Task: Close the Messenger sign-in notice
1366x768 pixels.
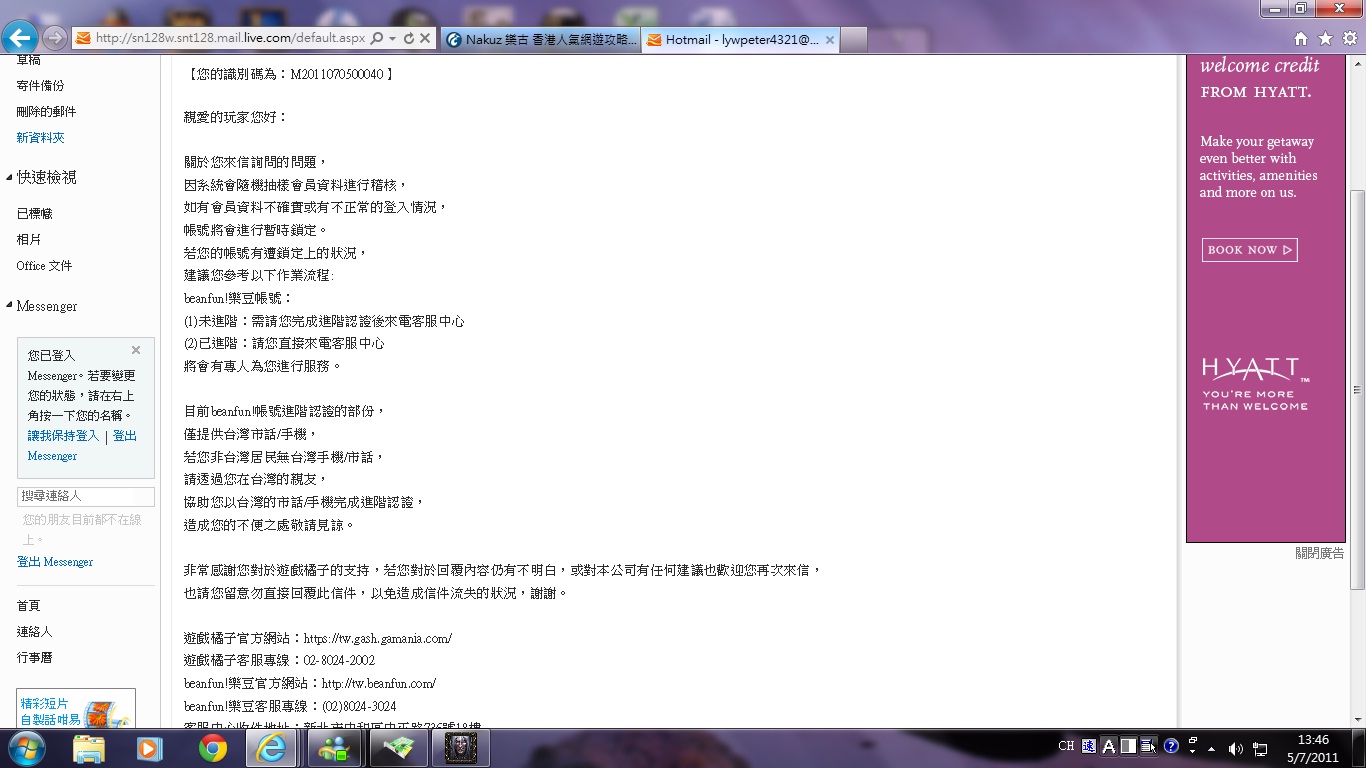Action: [x=136, y=350]
